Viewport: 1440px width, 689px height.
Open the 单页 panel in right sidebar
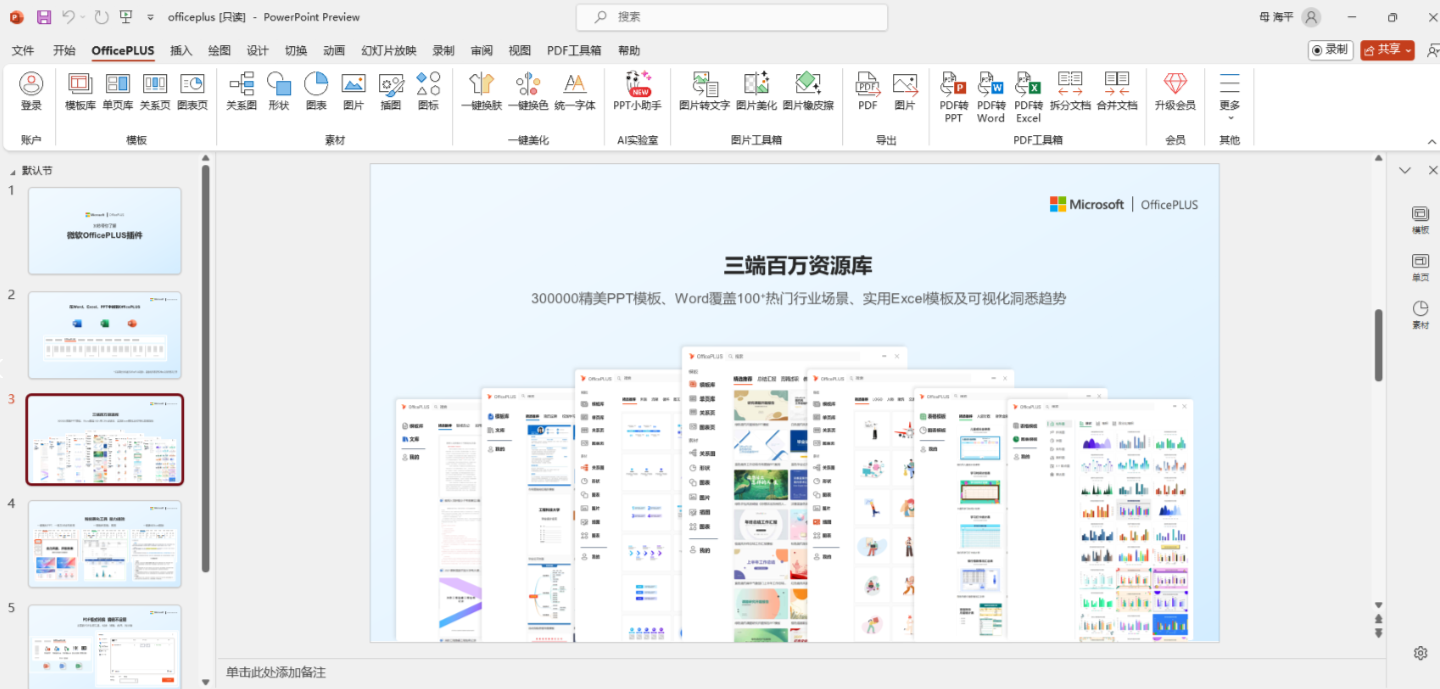coord(1420,268)
